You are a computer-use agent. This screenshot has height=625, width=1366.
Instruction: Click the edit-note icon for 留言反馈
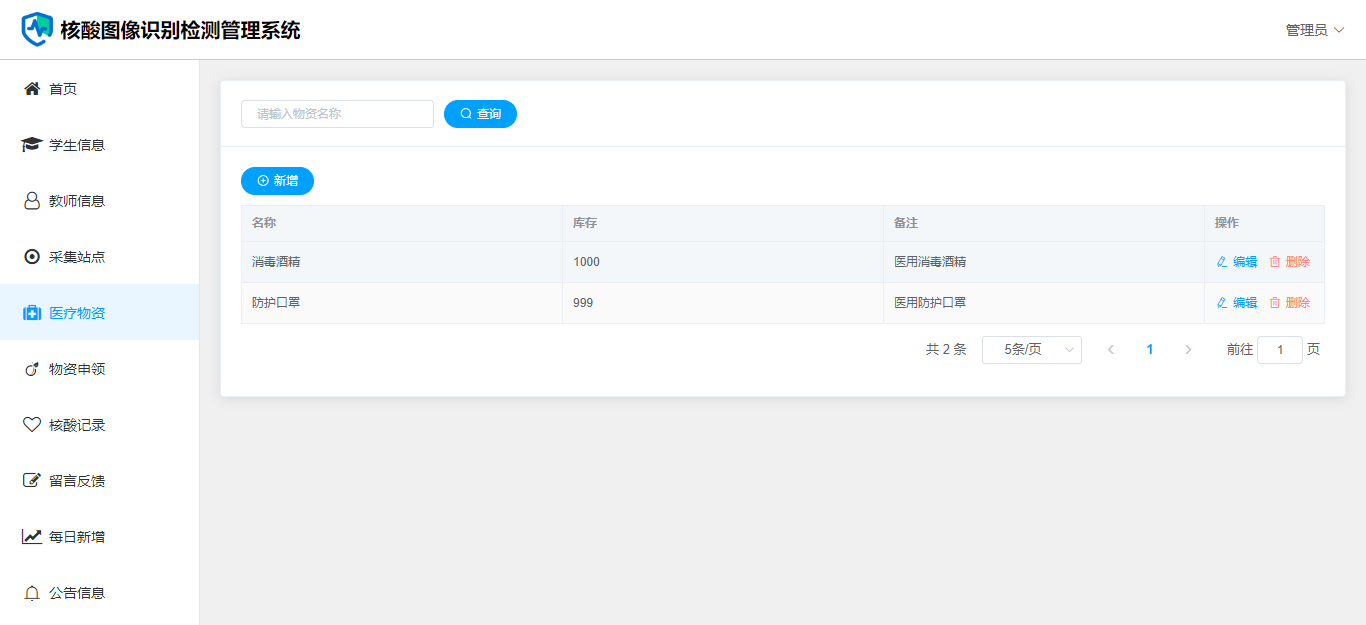pos(32,481)
